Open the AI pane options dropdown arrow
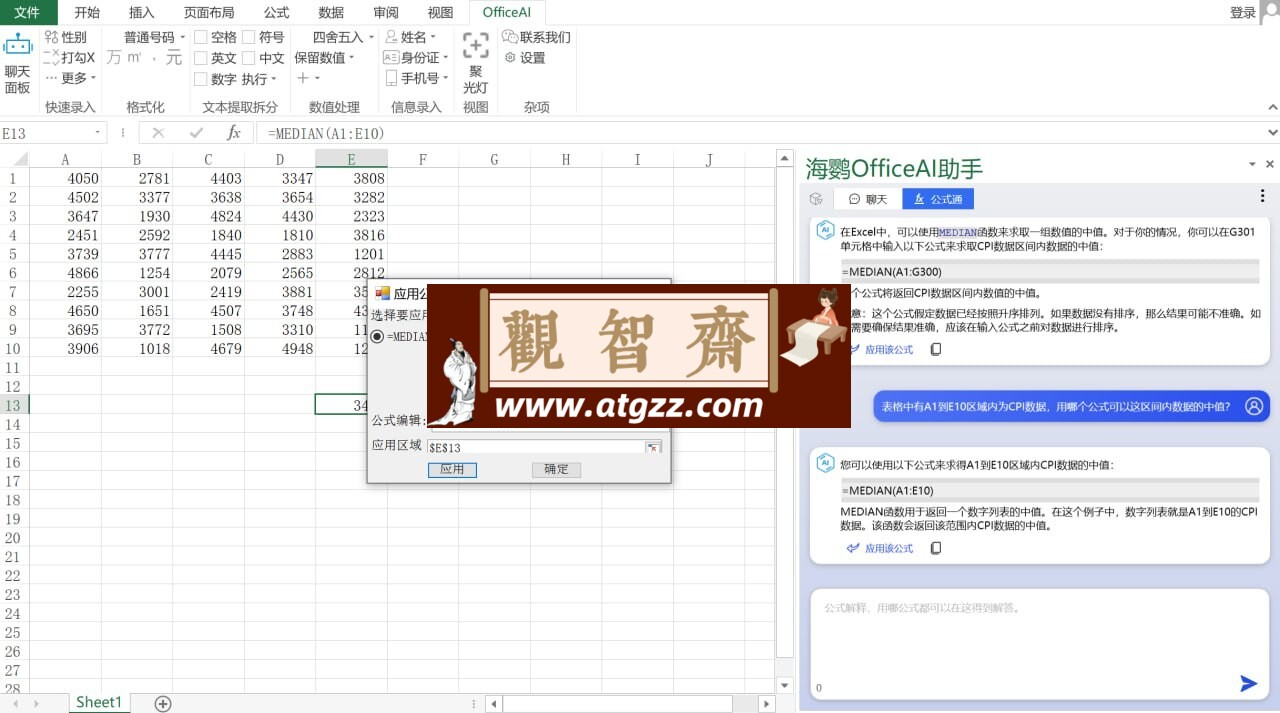The height and width of the screenshot is (713, 1280). click(x=1252, y=164)
